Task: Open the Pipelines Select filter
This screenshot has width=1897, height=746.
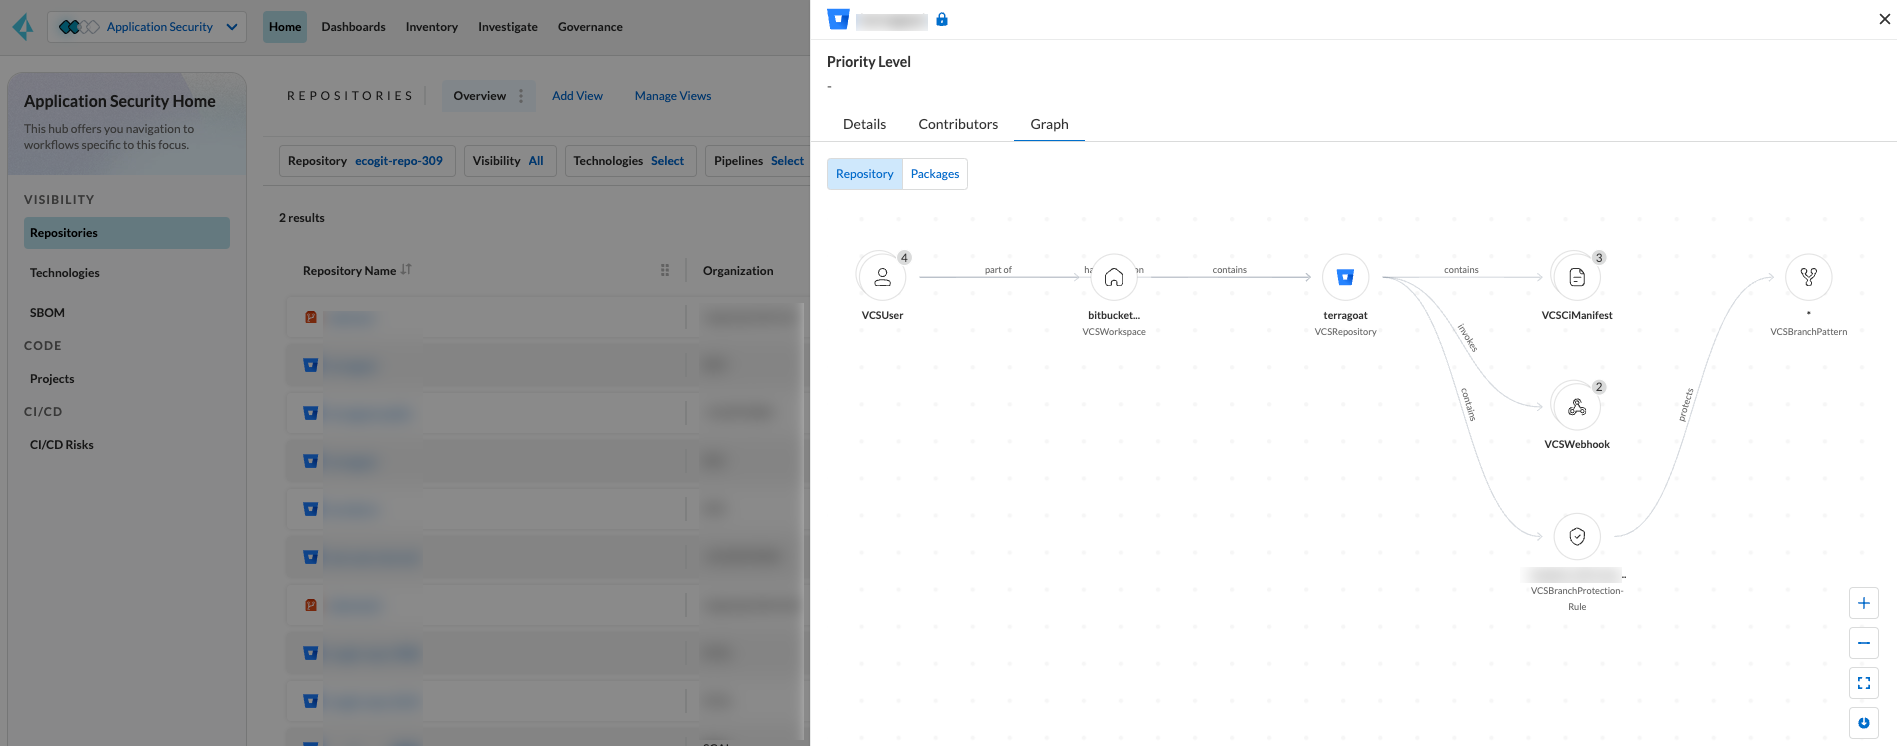Action: [x=759, y=161]
